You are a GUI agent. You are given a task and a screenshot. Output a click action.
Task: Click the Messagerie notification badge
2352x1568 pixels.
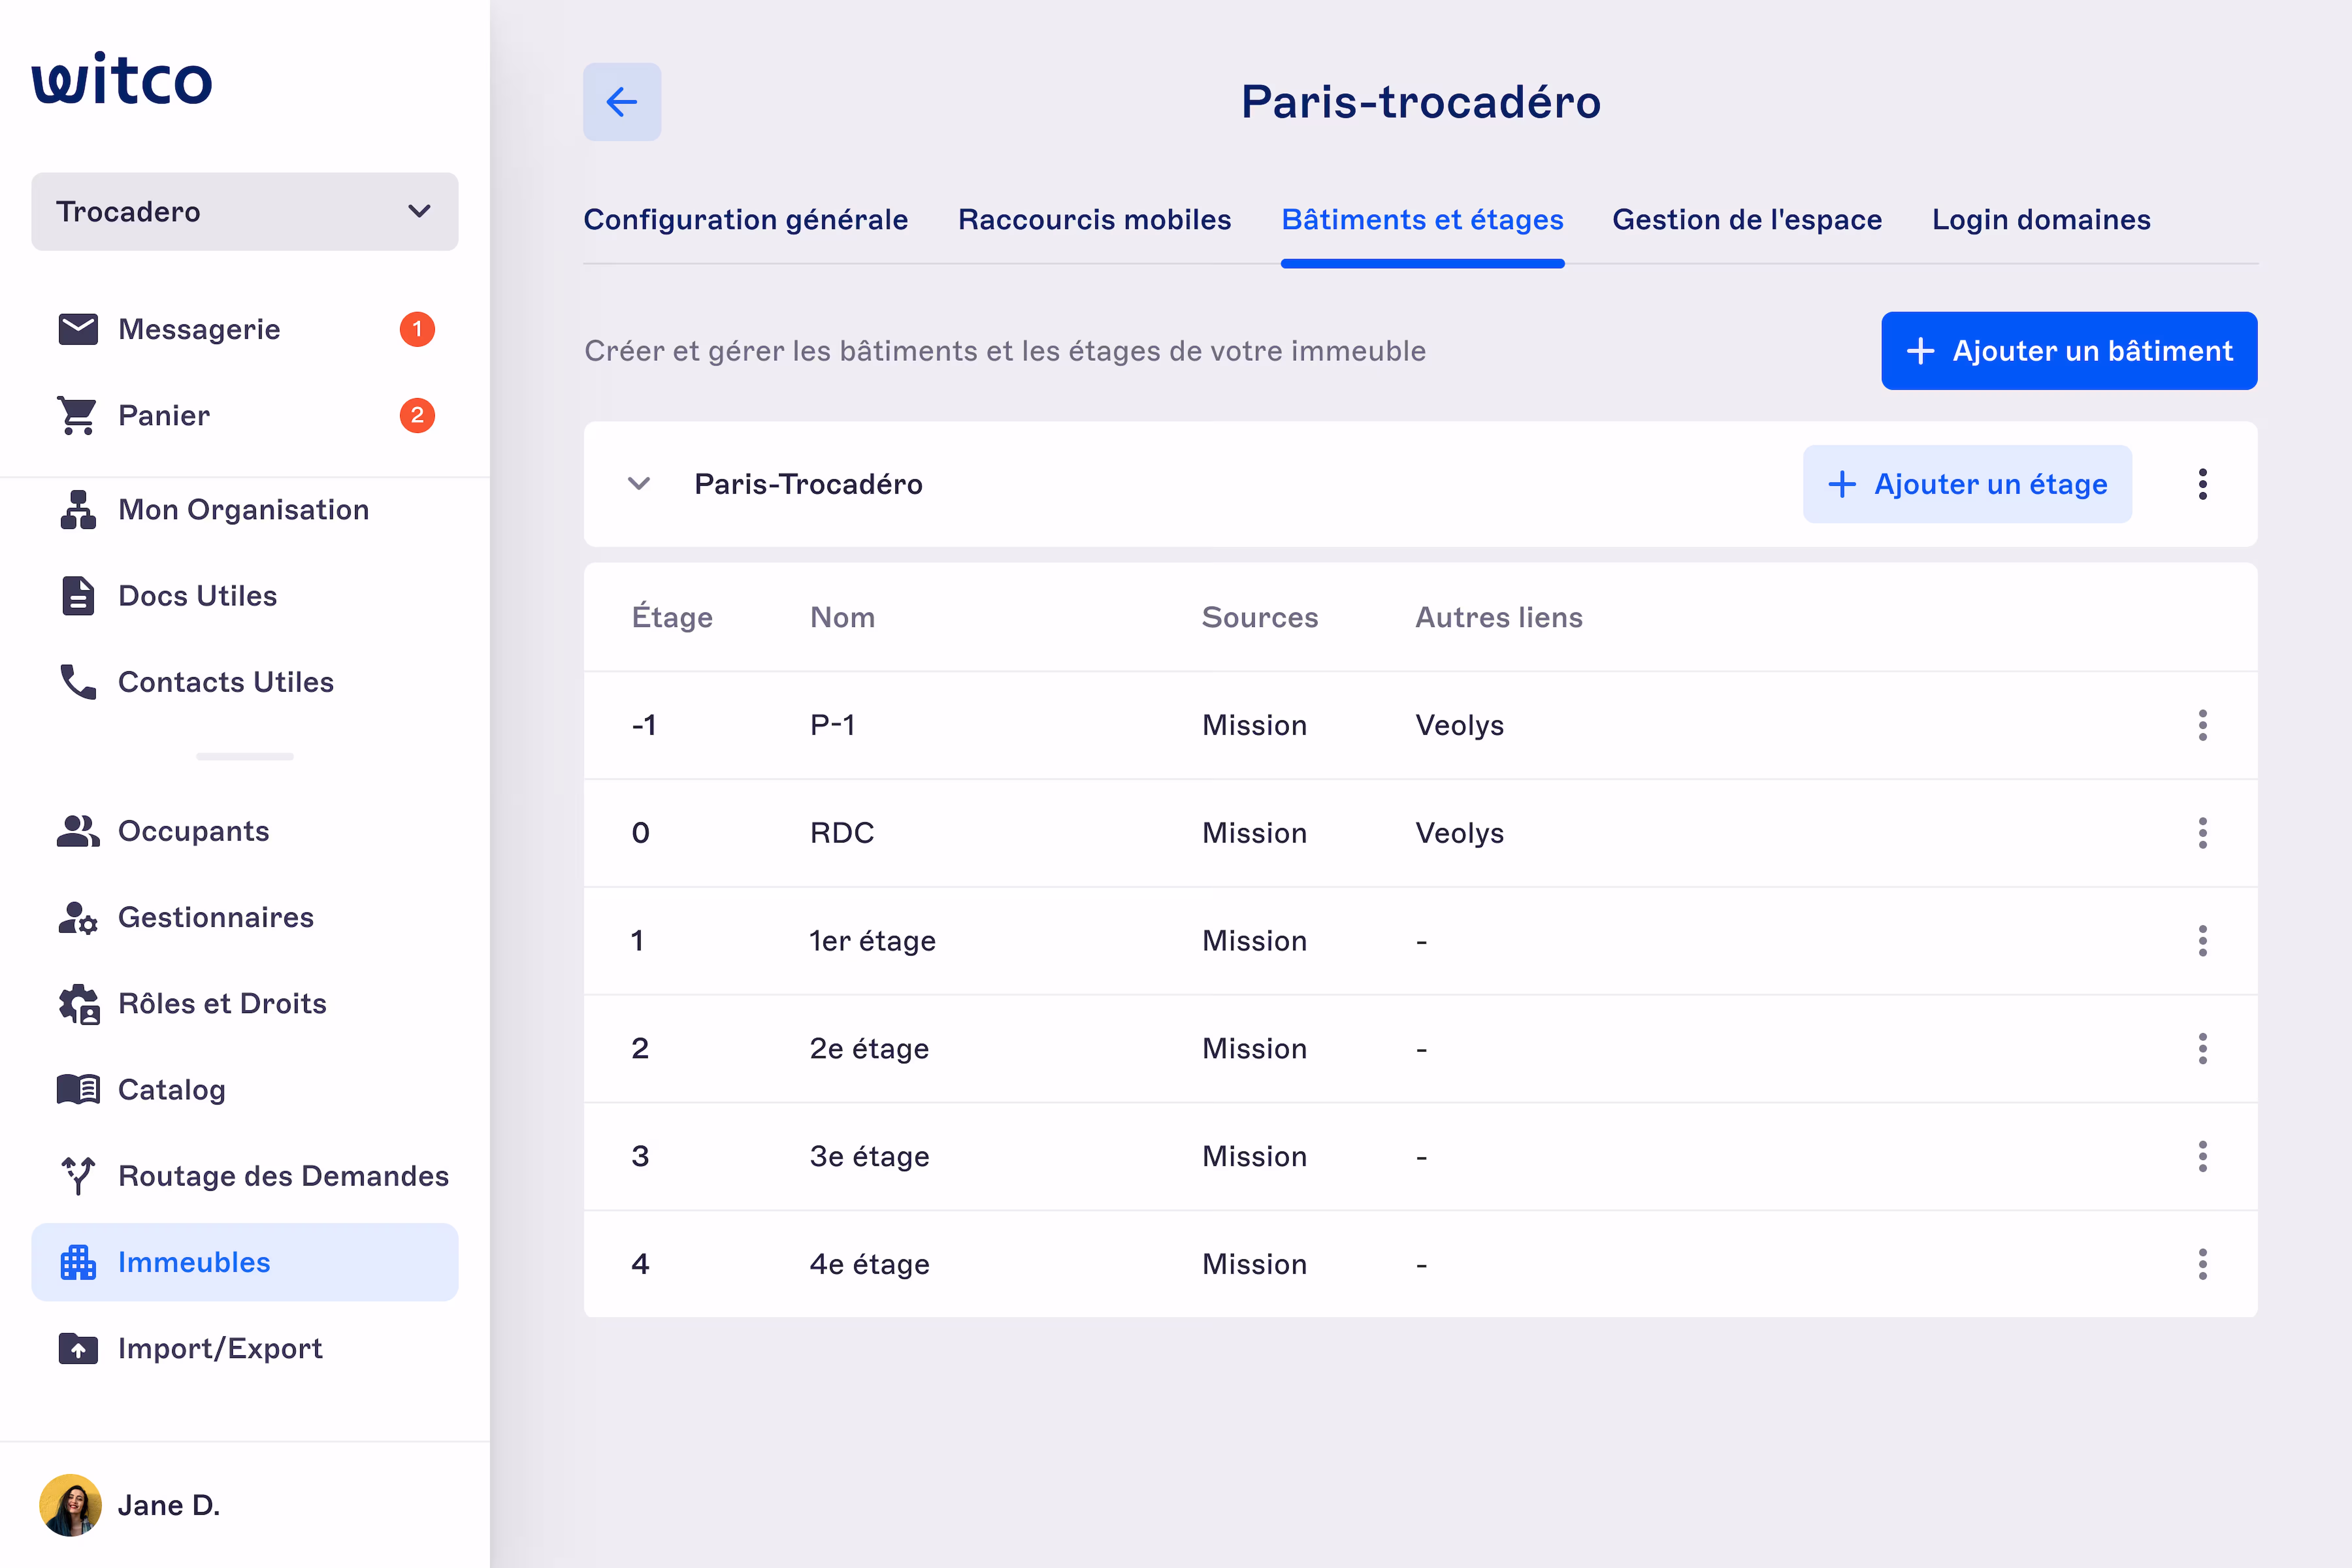tap(417, 329)
